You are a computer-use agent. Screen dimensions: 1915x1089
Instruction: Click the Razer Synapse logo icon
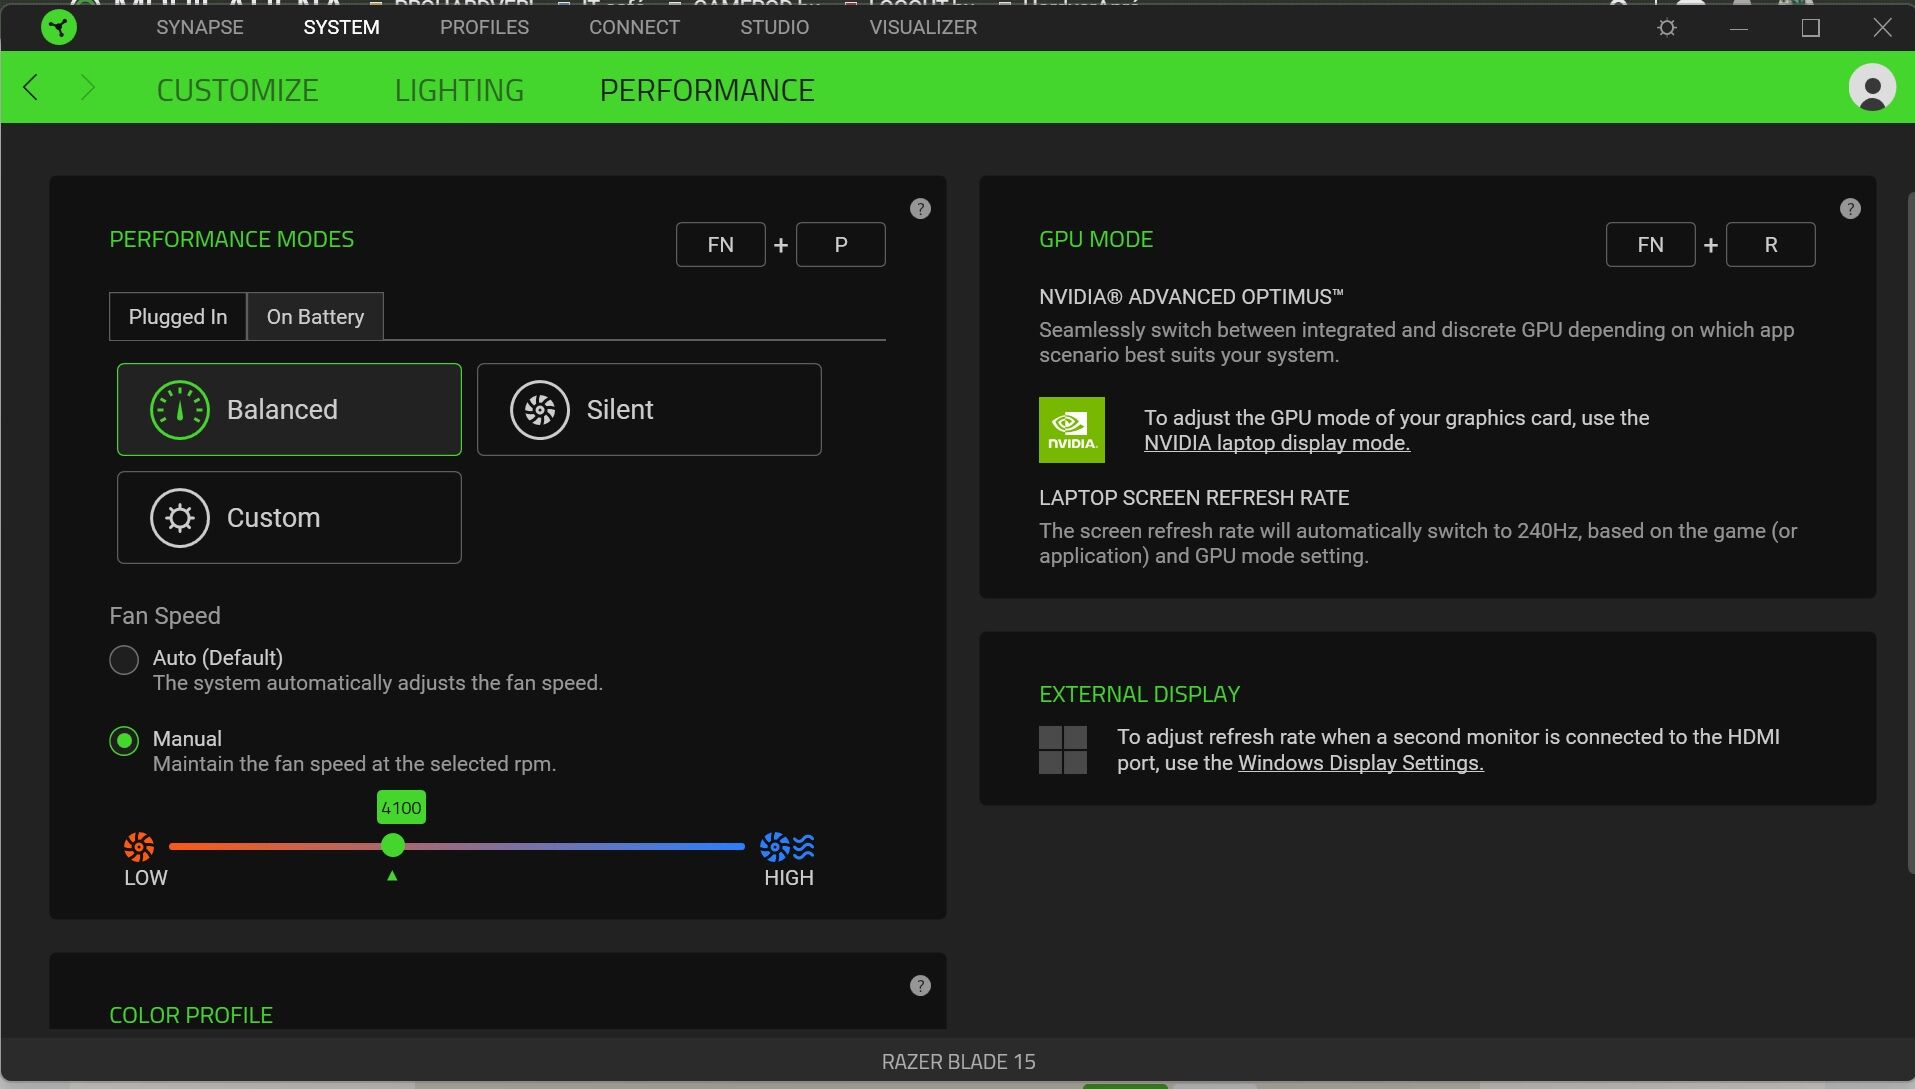tap(59, 27)
